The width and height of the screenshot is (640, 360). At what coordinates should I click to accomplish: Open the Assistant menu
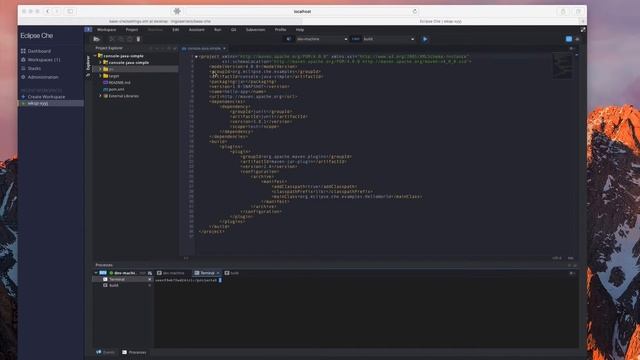coord(196,30)
